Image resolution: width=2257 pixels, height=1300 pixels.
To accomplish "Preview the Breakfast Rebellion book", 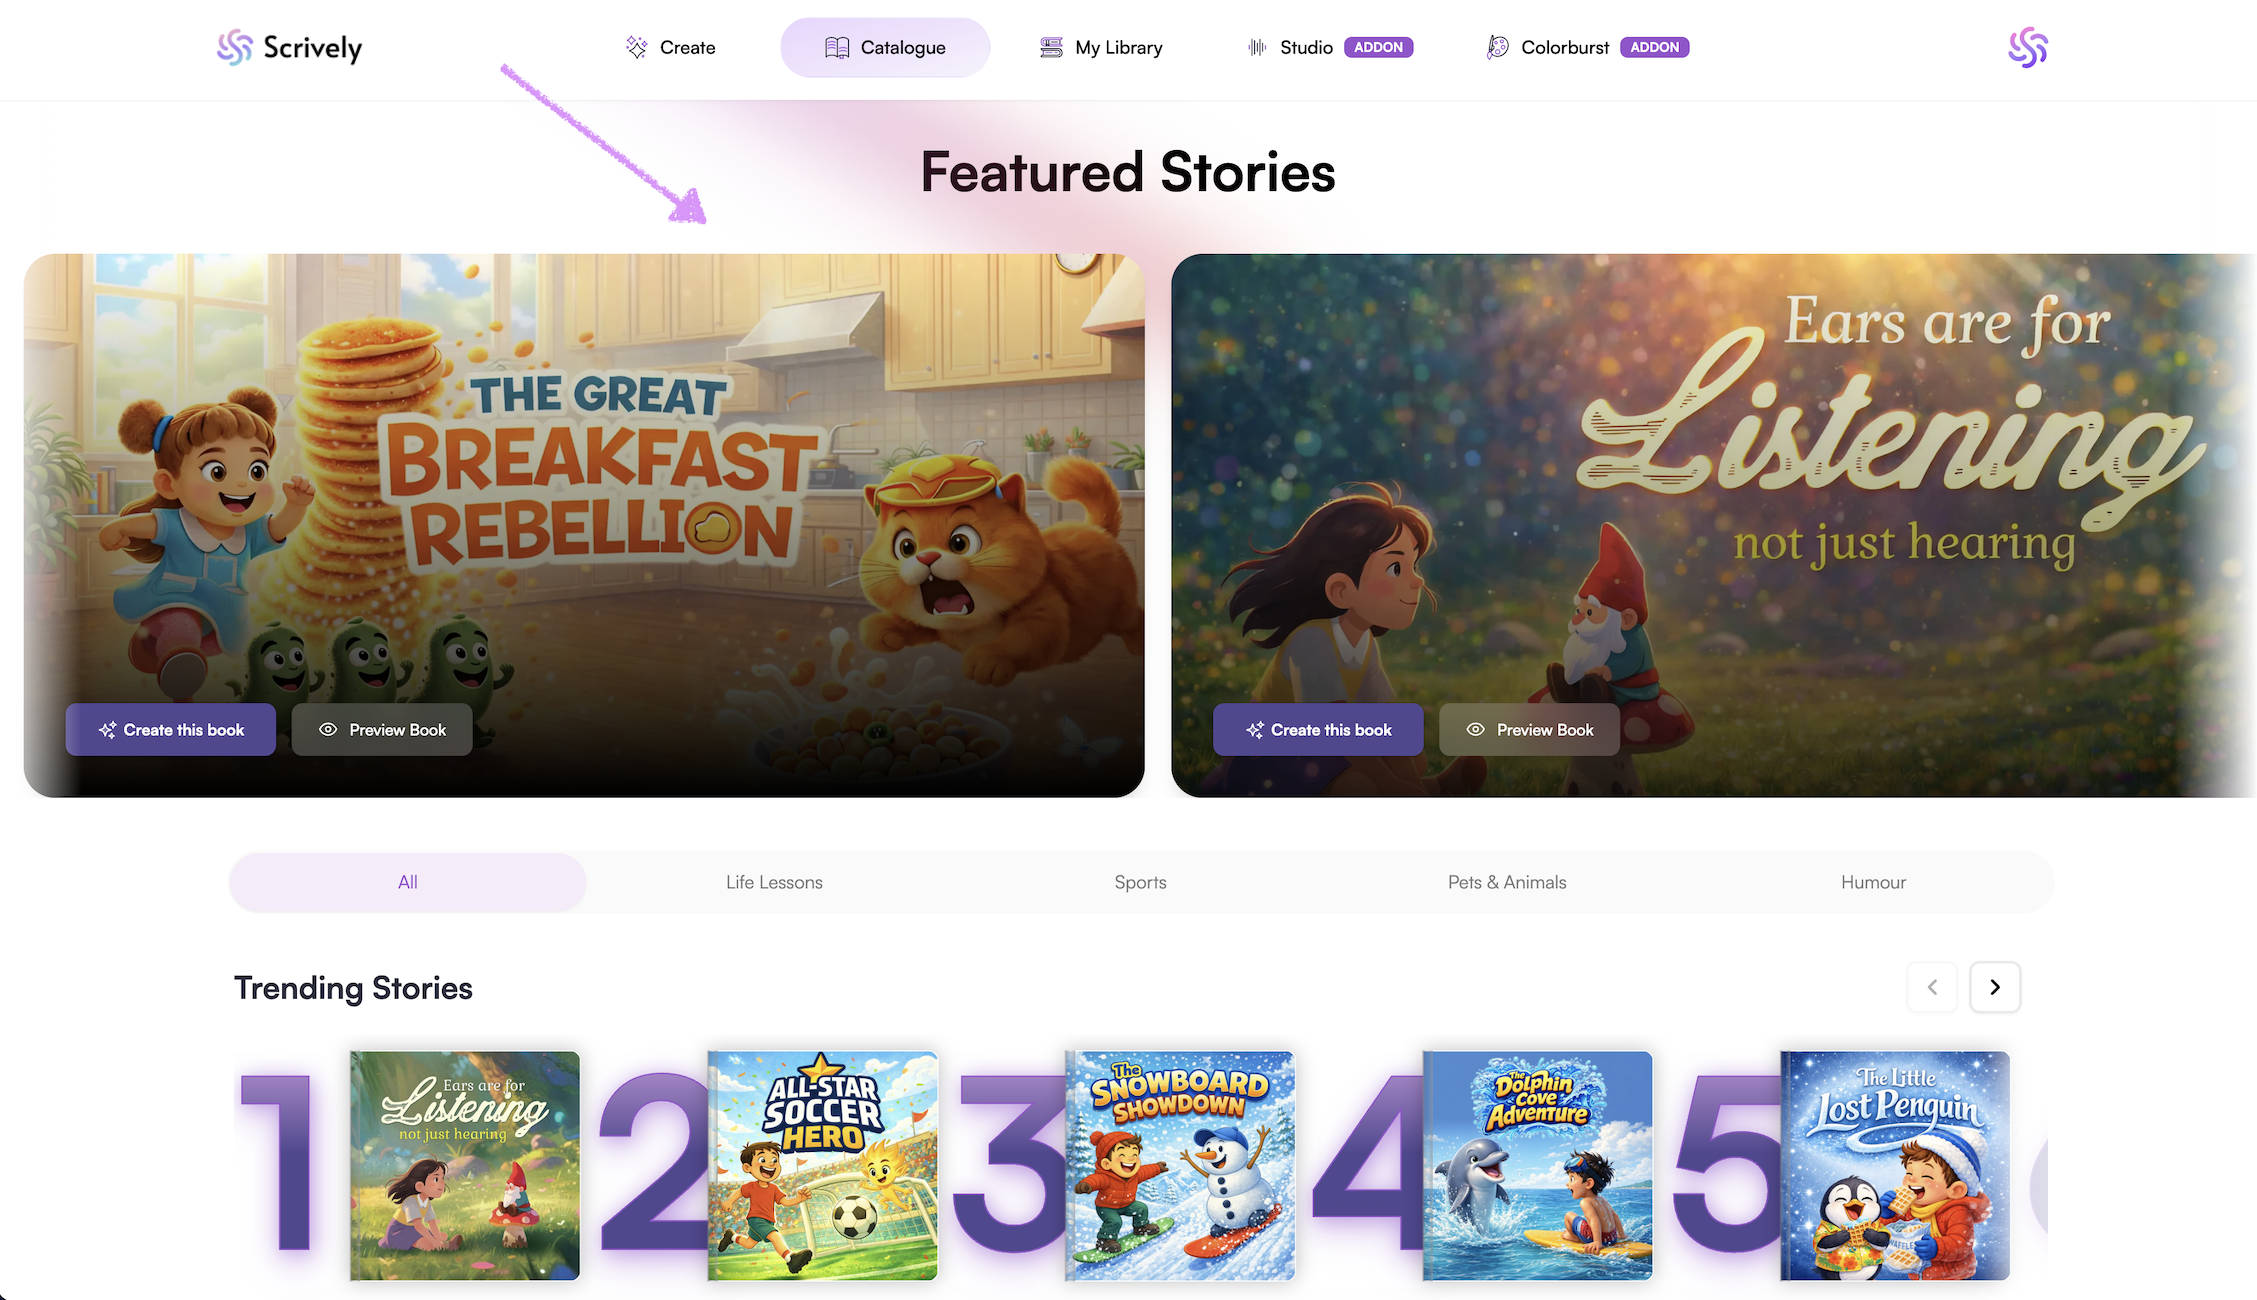I will 382,730.
